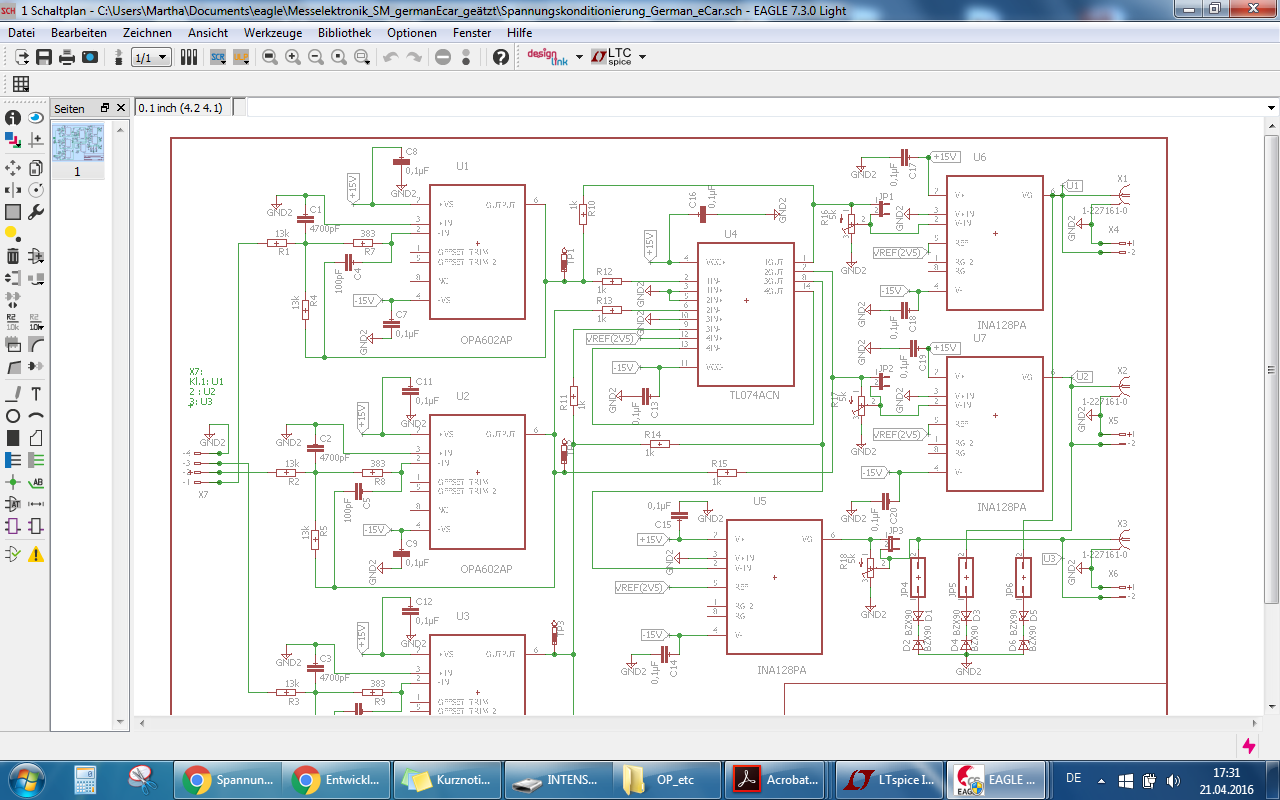This screenshot has height=800, width=1280.
Task: Open Acrobat from the taskbar
Action: [775, 778]
